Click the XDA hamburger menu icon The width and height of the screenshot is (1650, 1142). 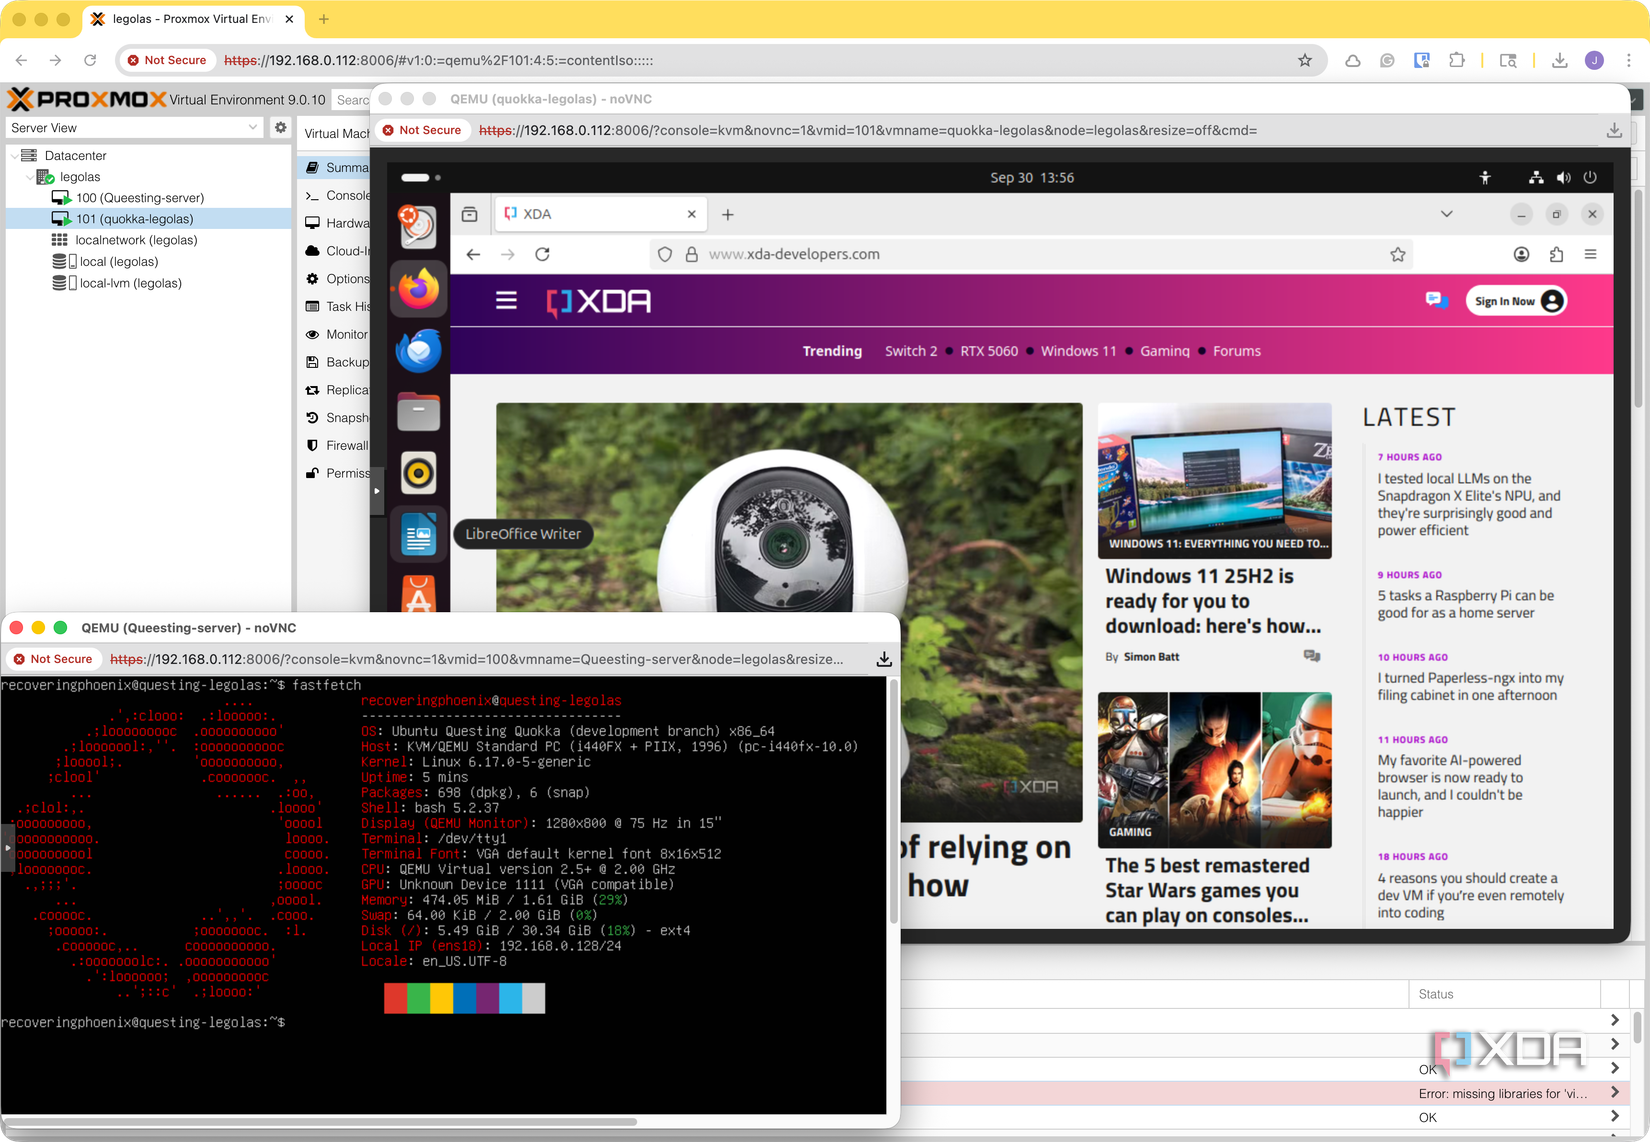[506, 301]
